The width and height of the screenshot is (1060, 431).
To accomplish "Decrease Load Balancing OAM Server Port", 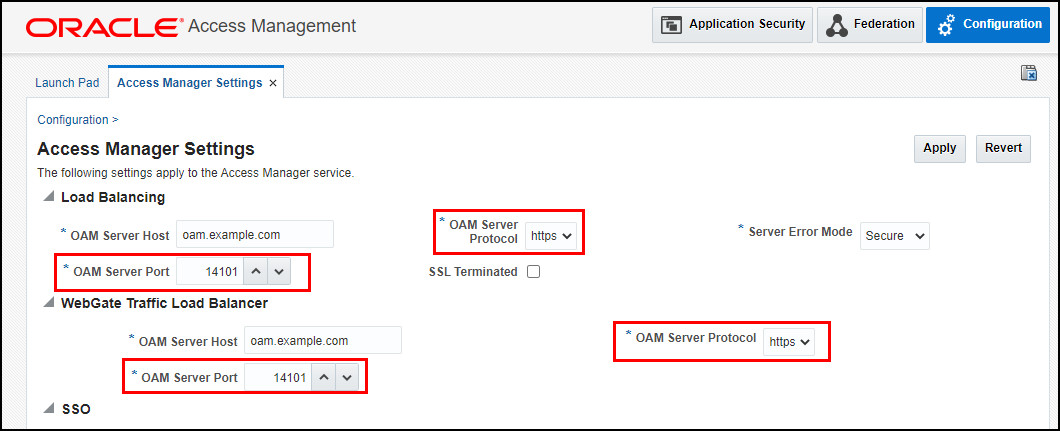I will 279,272.
